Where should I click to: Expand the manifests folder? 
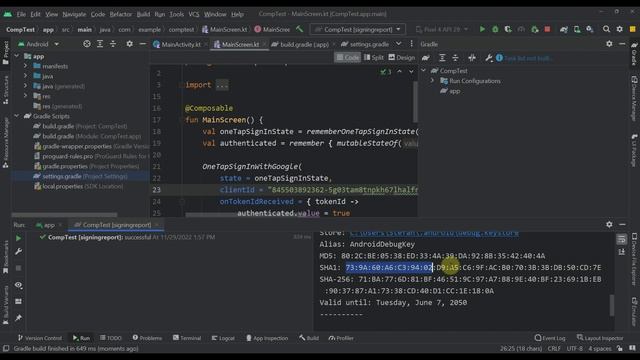(x=26, y=66)
